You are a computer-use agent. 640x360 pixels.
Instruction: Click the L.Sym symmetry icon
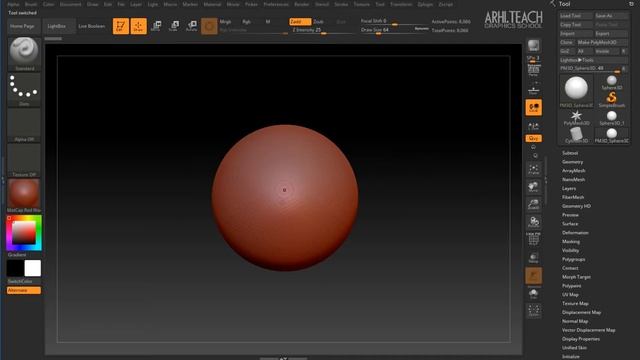click(x=533, y=126)
